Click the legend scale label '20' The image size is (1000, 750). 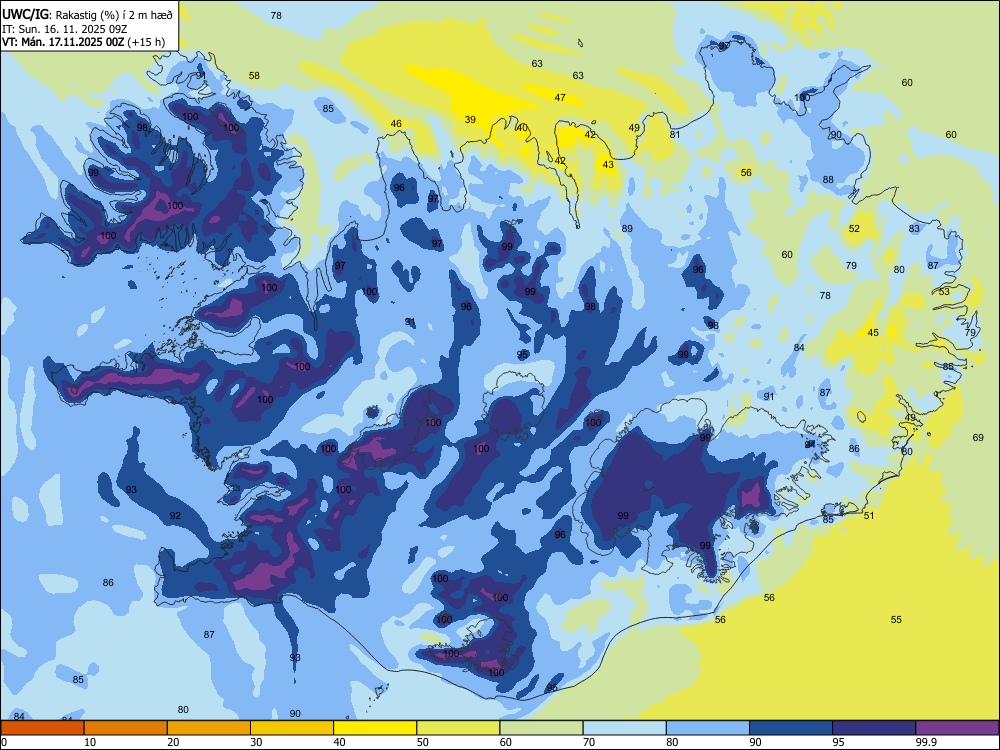pos(173,742)
